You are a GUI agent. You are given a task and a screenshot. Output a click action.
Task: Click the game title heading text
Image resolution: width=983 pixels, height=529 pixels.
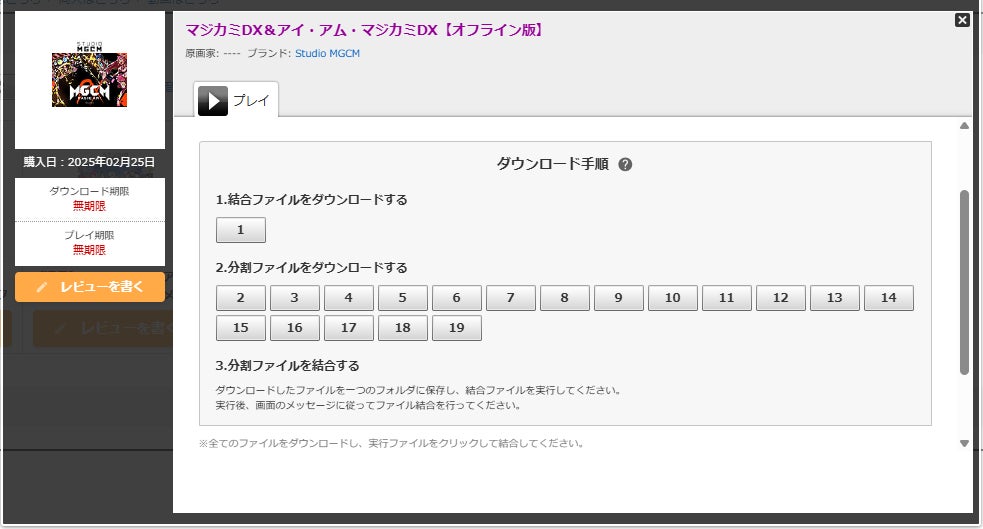pyautogui.click(x=365, y=30)
